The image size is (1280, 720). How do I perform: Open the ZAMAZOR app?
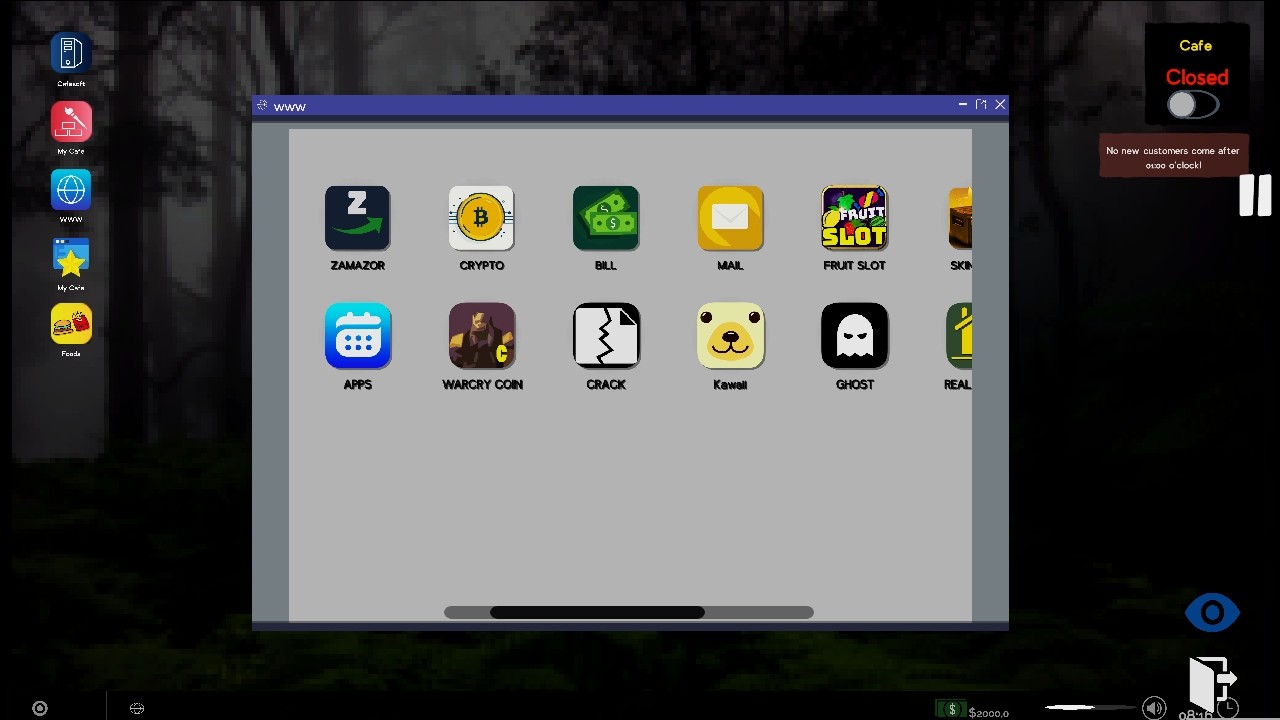coord(357,218)
